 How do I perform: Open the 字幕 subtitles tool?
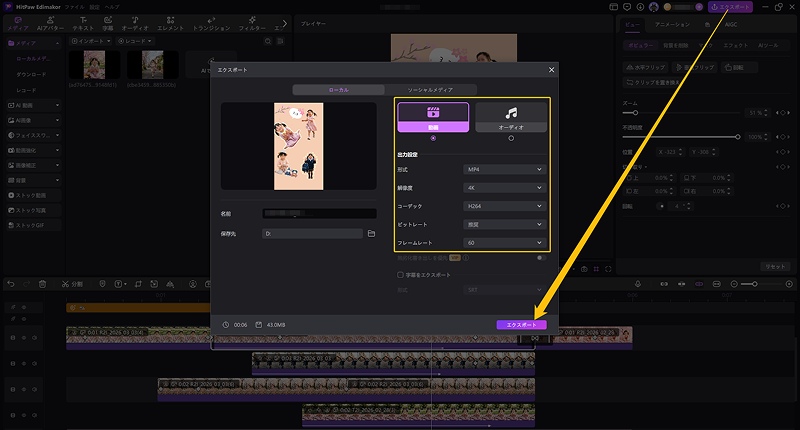108,23
